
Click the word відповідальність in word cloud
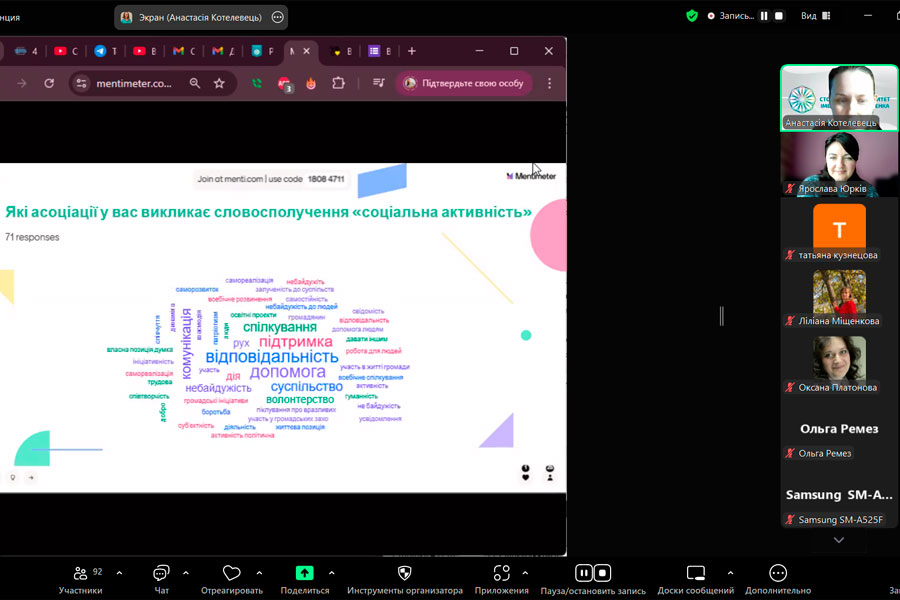click(x=272, y=357)
